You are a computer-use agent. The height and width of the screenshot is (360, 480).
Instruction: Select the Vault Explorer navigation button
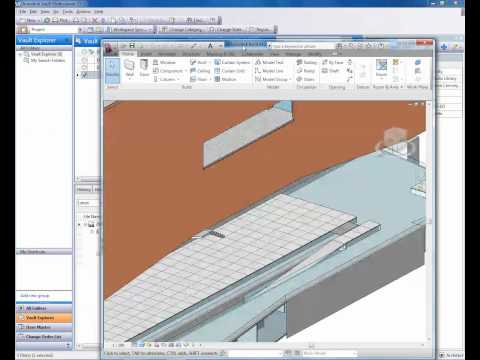44,318
